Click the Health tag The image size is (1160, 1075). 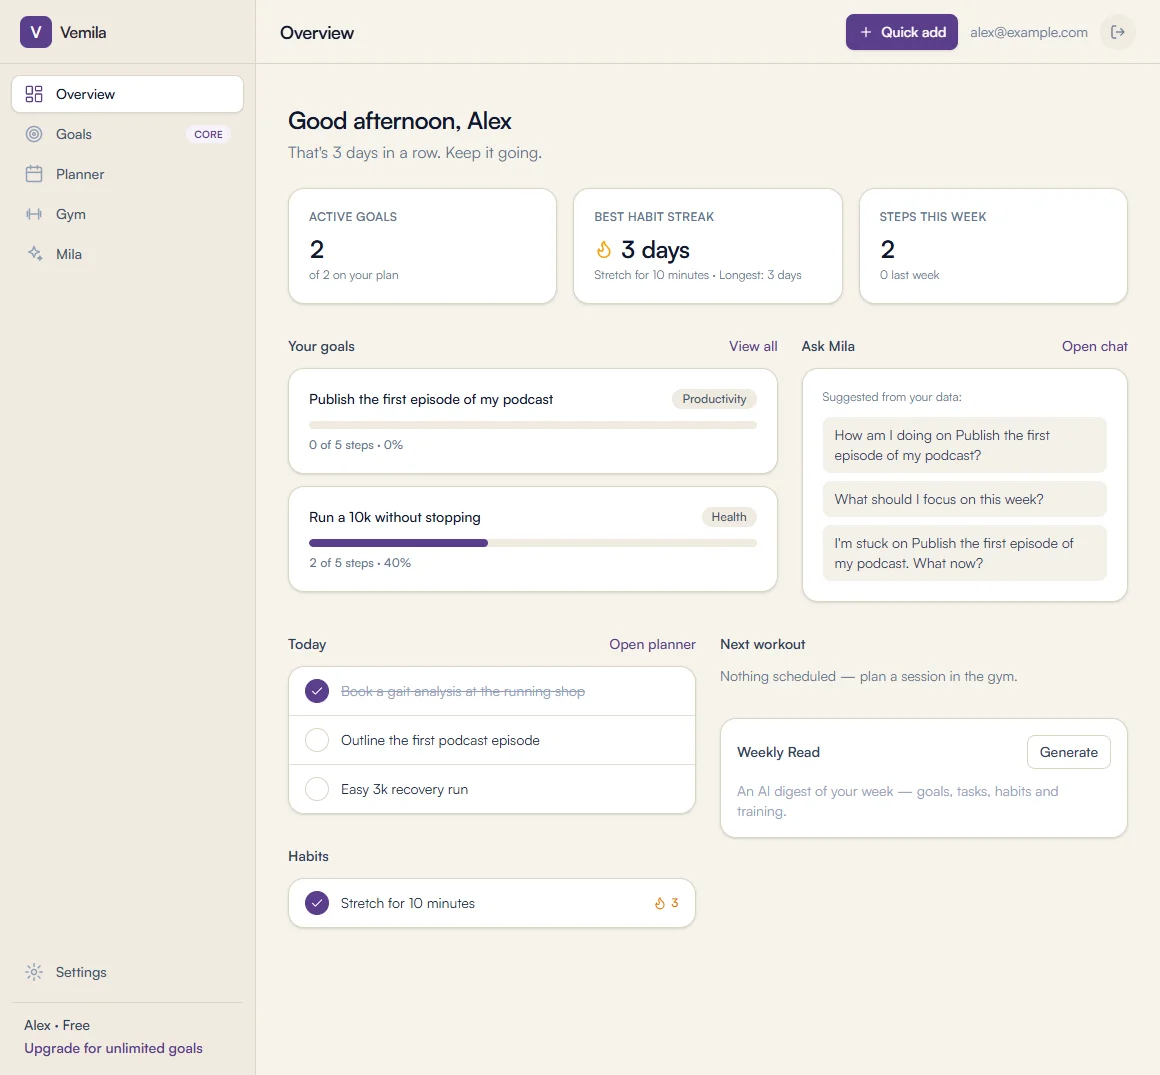point(729,517)
